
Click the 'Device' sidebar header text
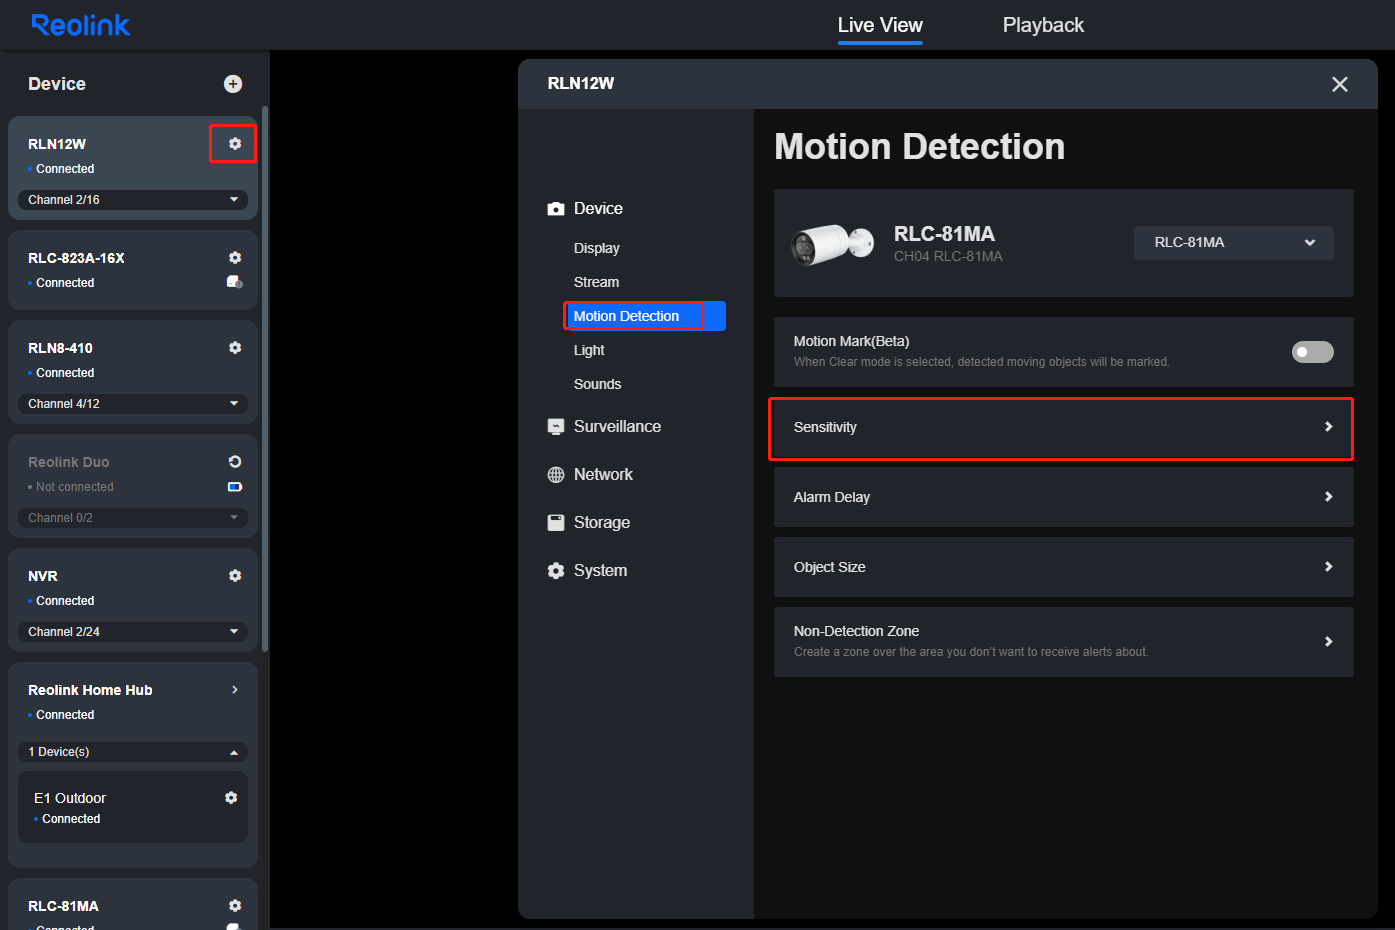[57, 84]
